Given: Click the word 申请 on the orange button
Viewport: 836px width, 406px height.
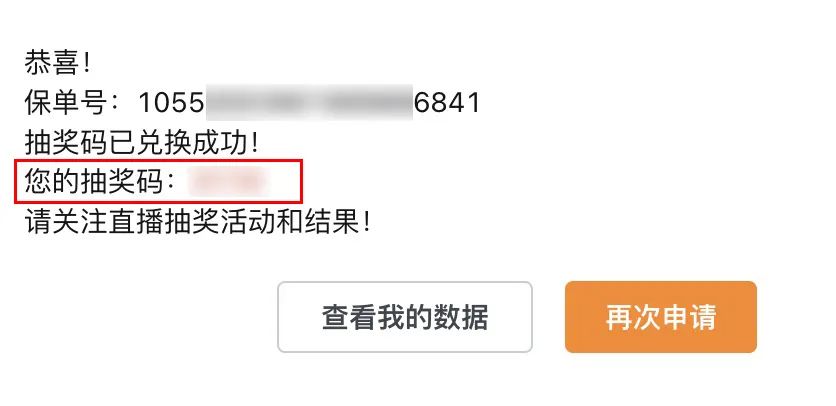Looking at the screenshot, I should [x=688, y=317].
